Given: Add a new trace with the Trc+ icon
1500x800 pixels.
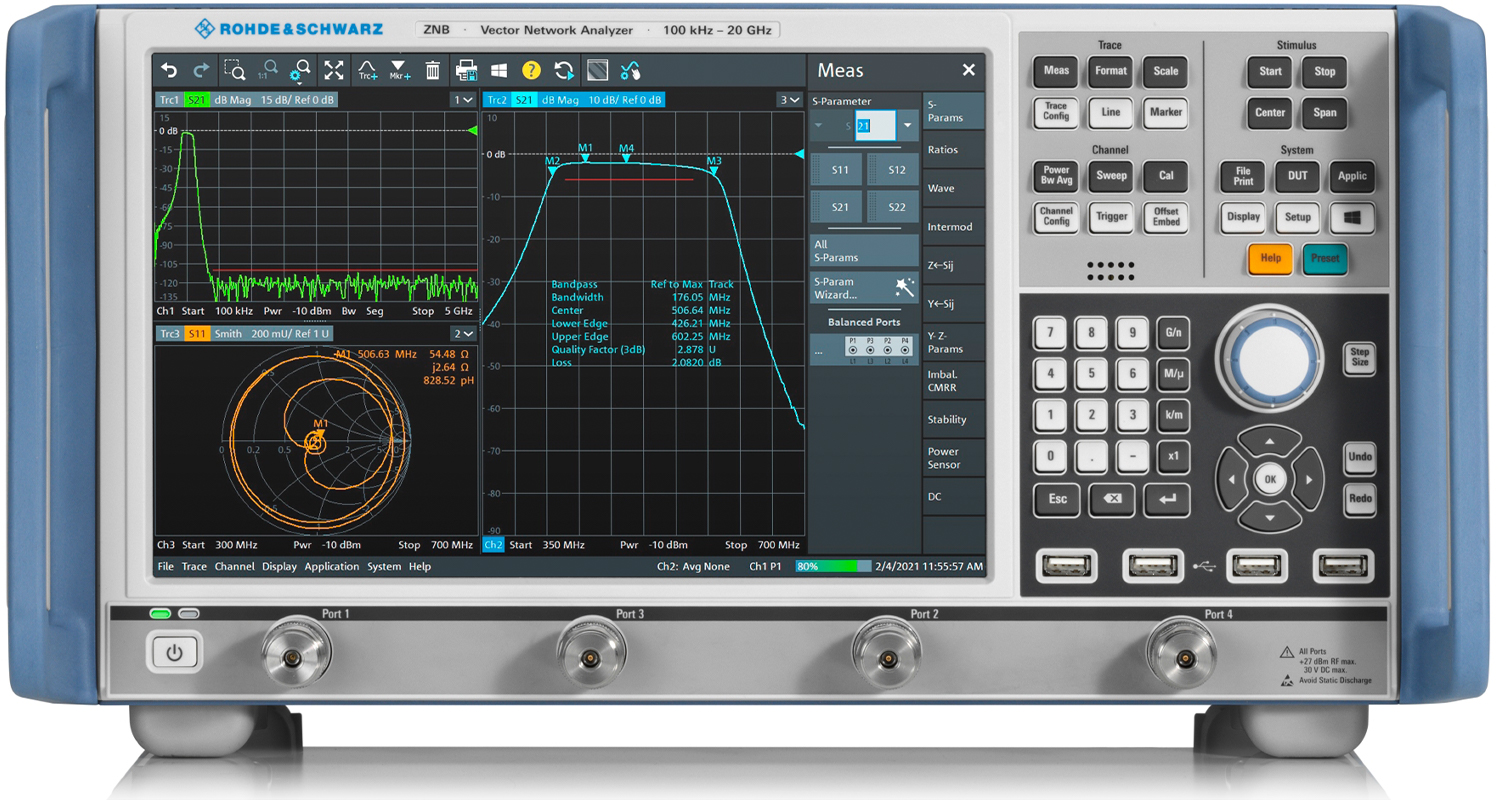Looking at the screenshot, I should pyautogui.click(x=366, y=70).
